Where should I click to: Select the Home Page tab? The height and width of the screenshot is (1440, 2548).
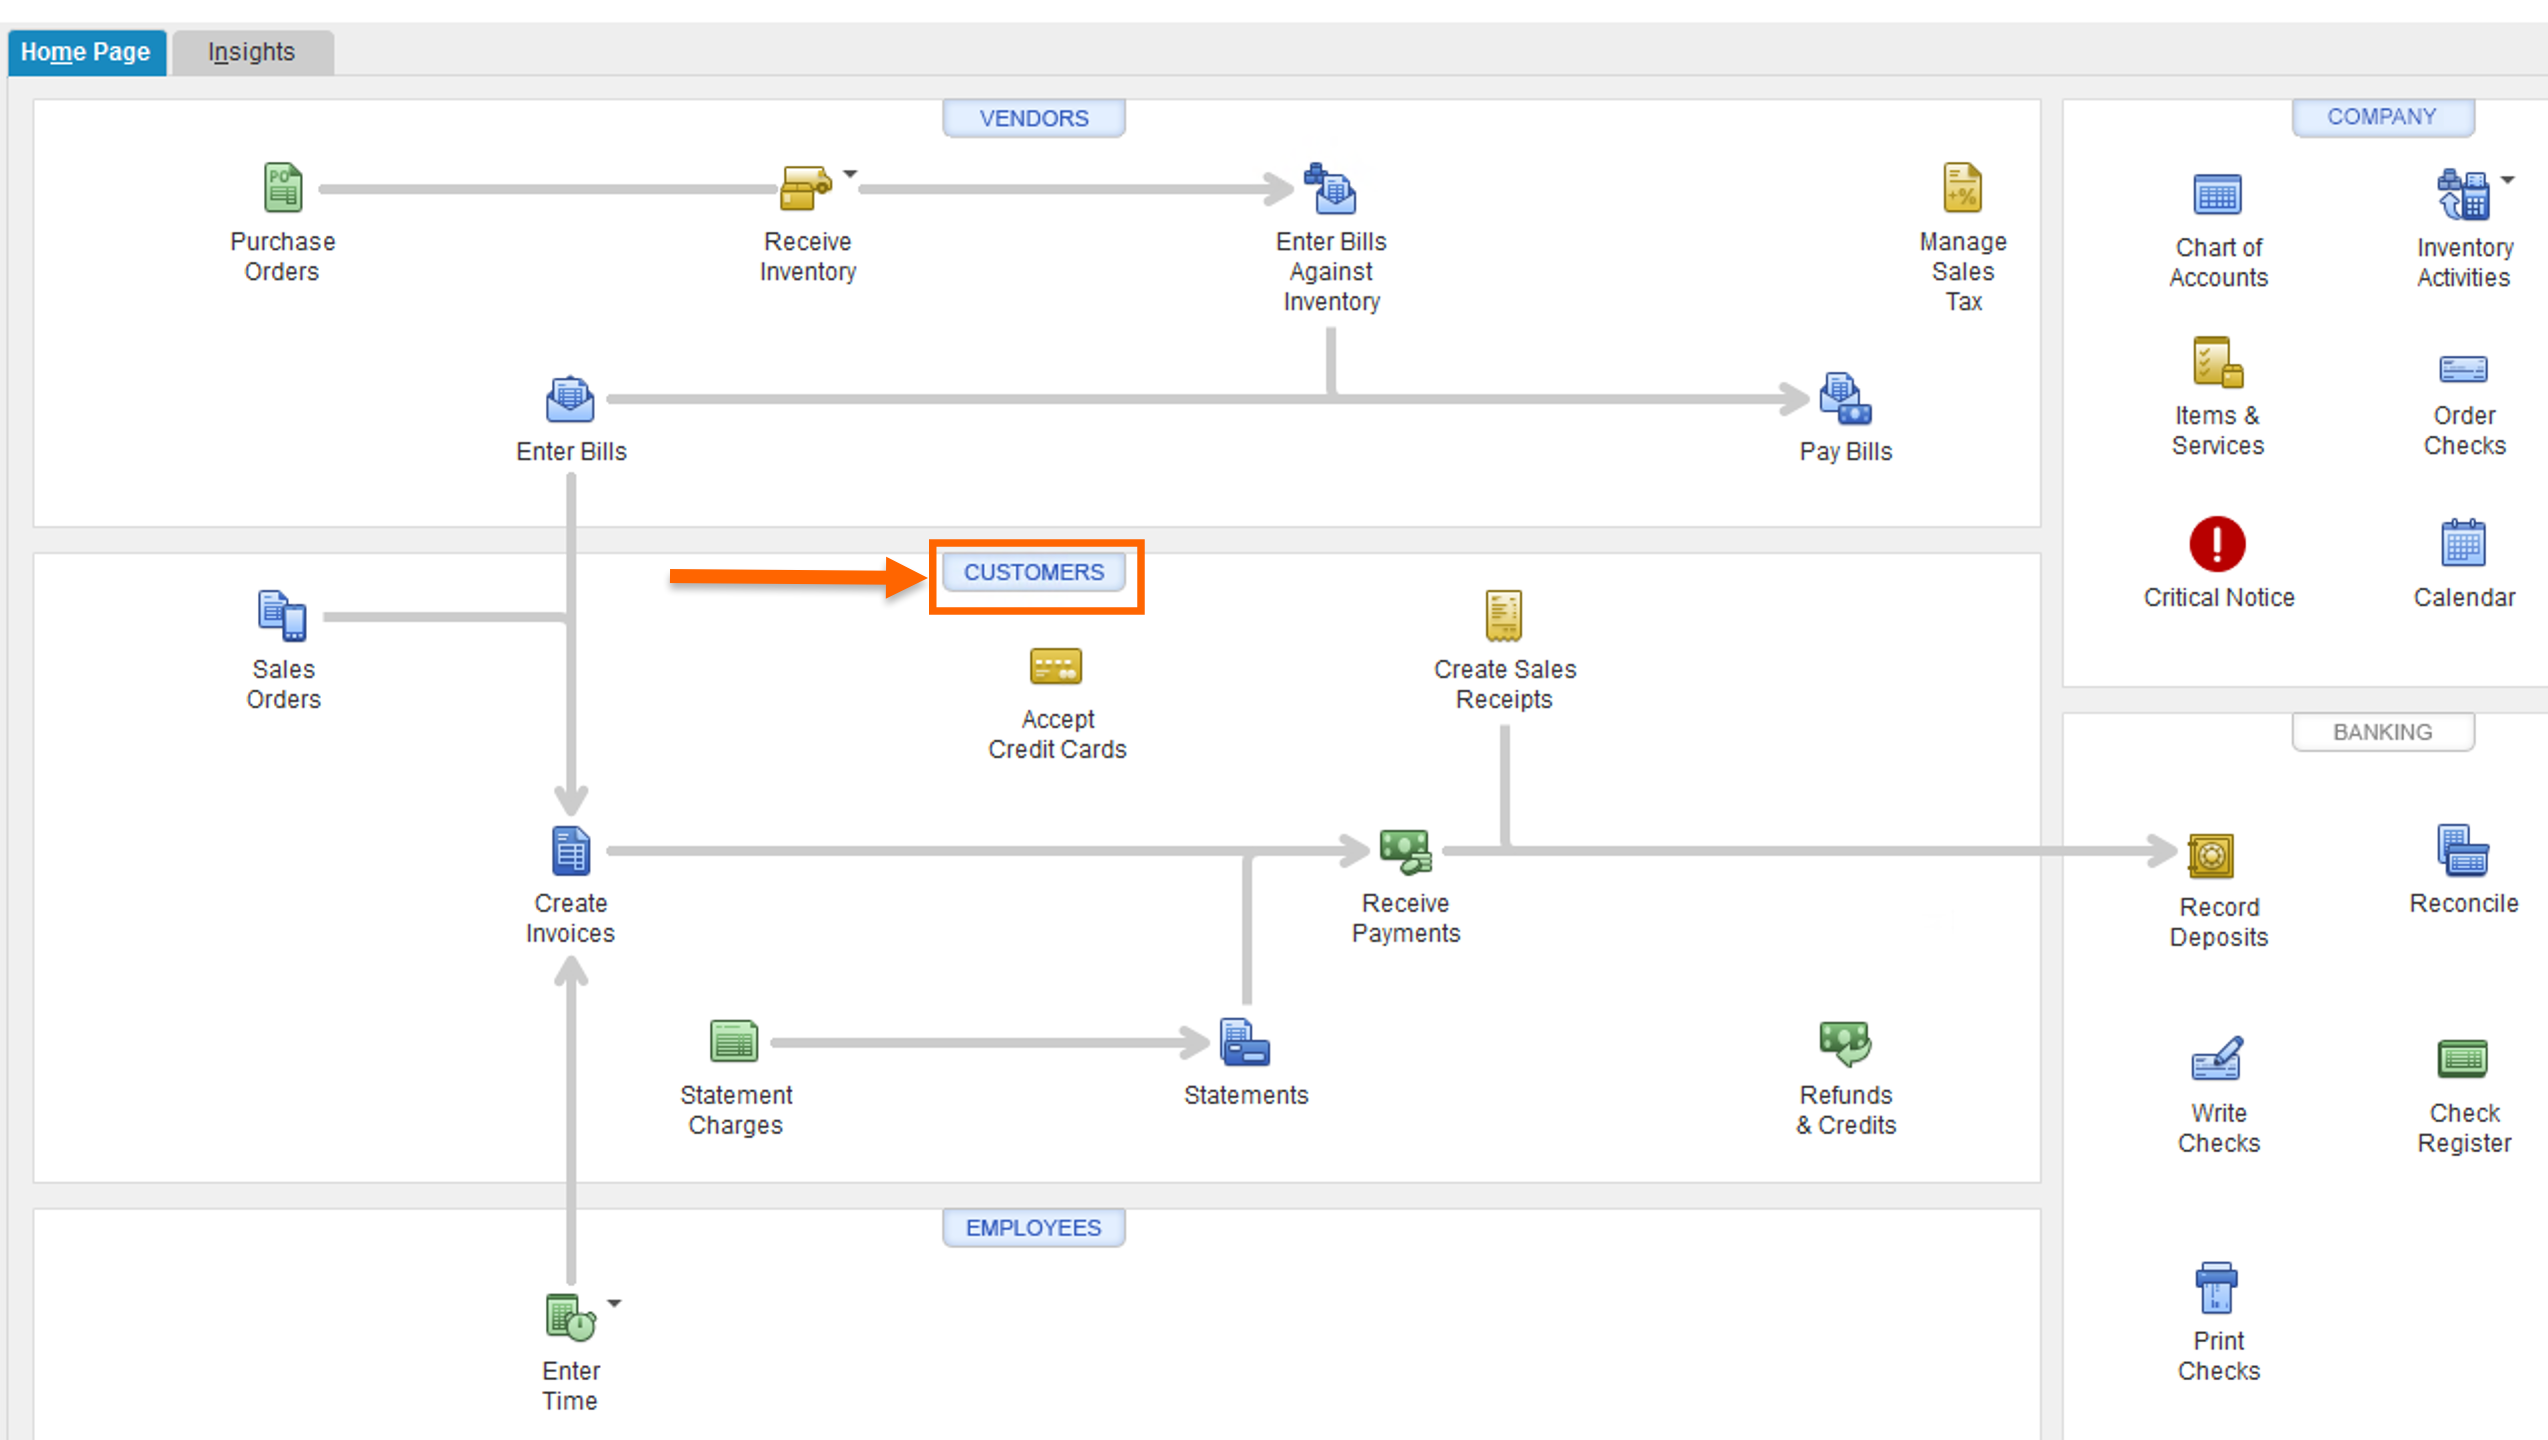coord(86,52)
